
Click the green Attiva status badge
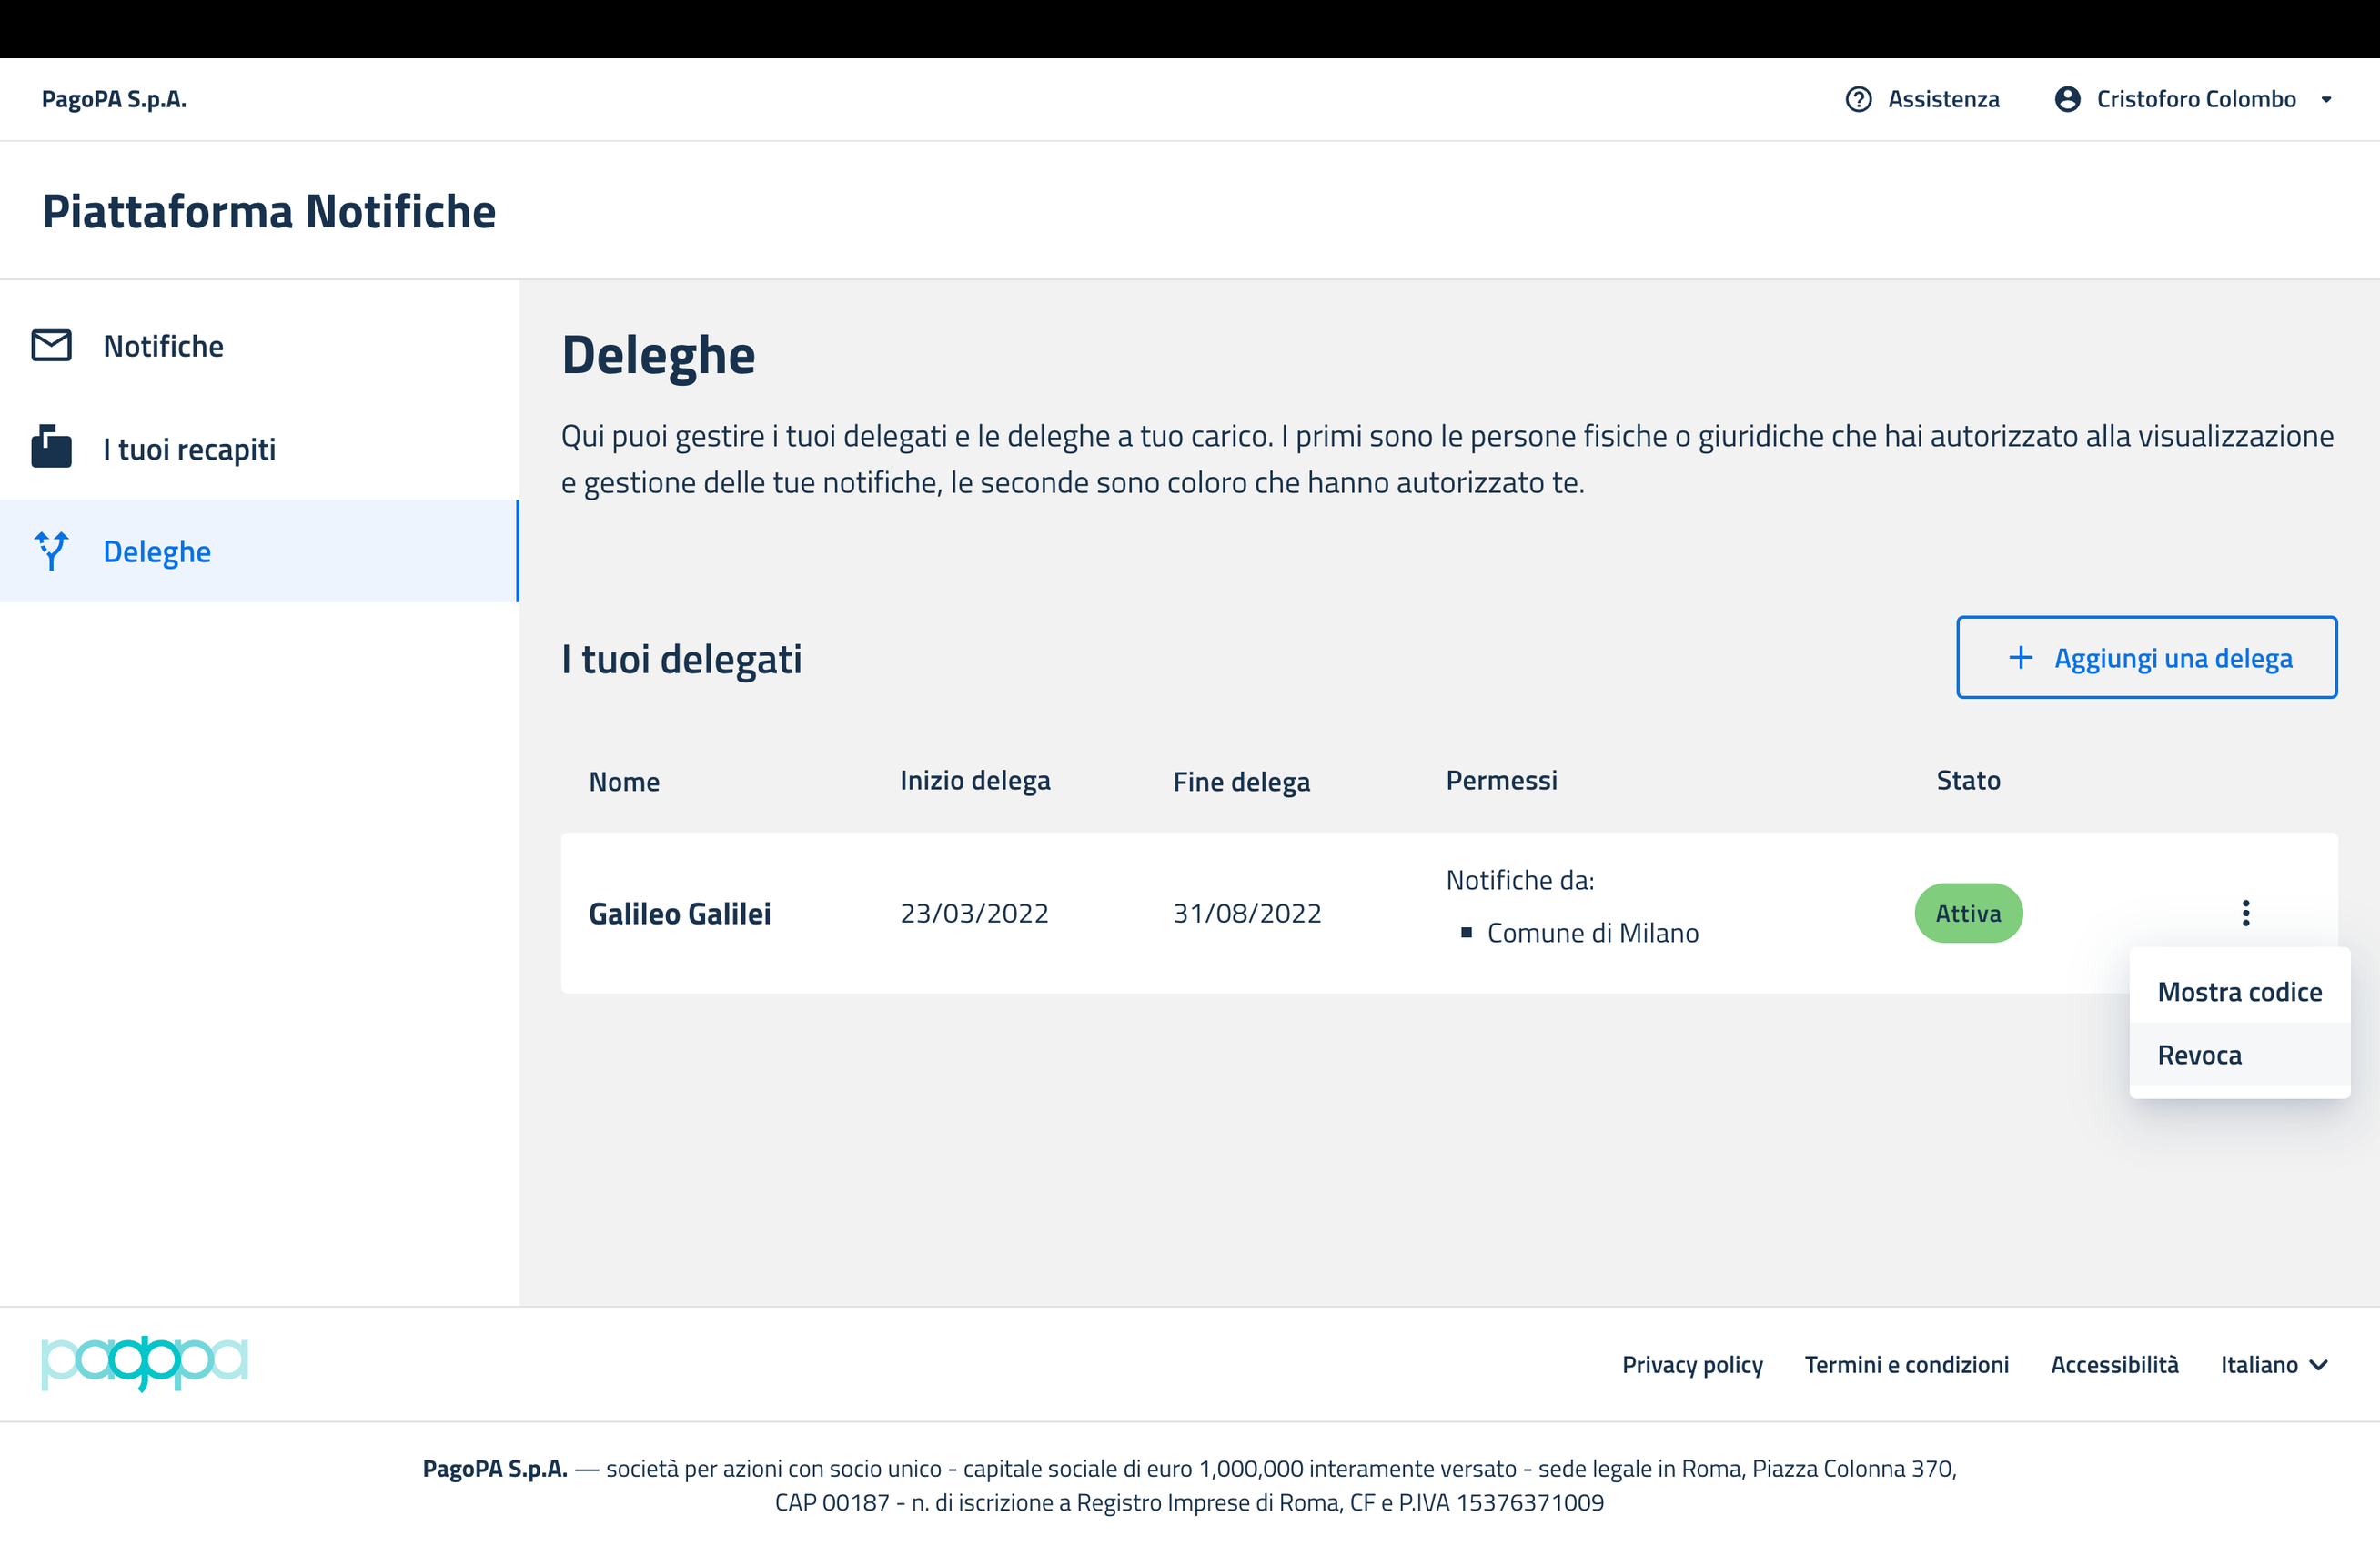pos(1968,913)
